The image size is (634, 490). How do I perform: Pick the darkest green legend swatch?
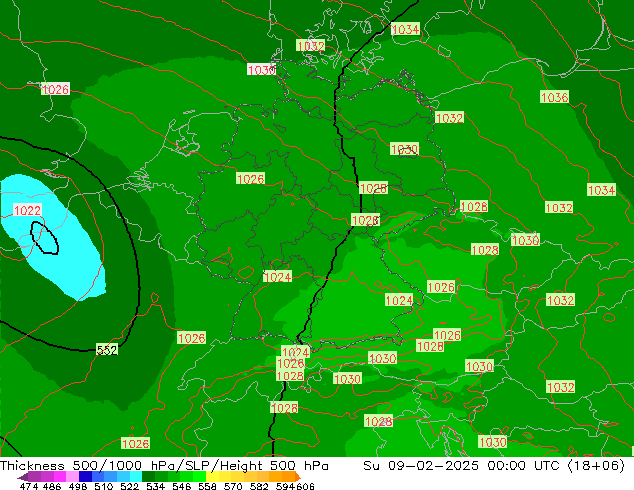[x=148, y=476]
